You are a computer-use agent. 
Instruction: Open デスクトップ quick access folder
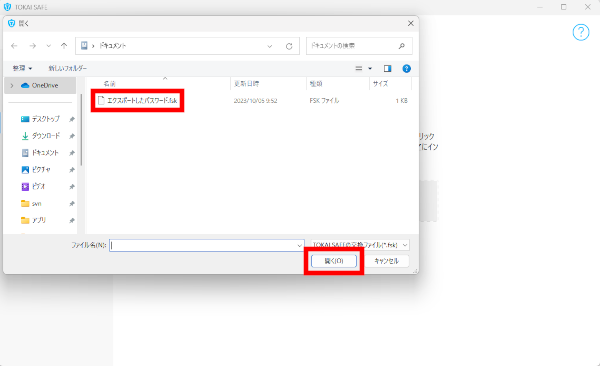point(46,119)
